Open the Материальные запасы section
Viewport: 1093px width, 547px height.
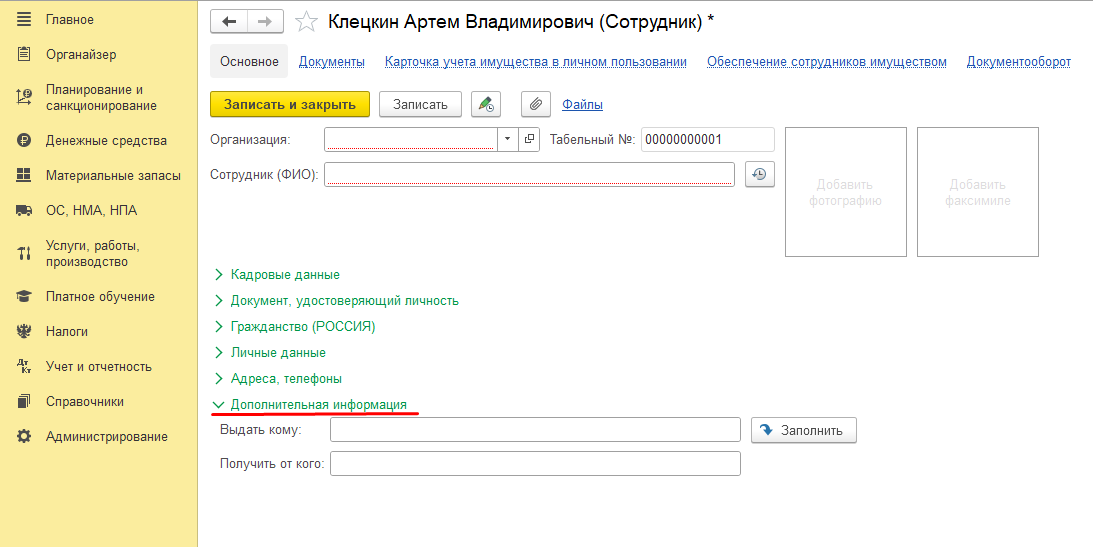pyautogui.click(x=113, y=176)
